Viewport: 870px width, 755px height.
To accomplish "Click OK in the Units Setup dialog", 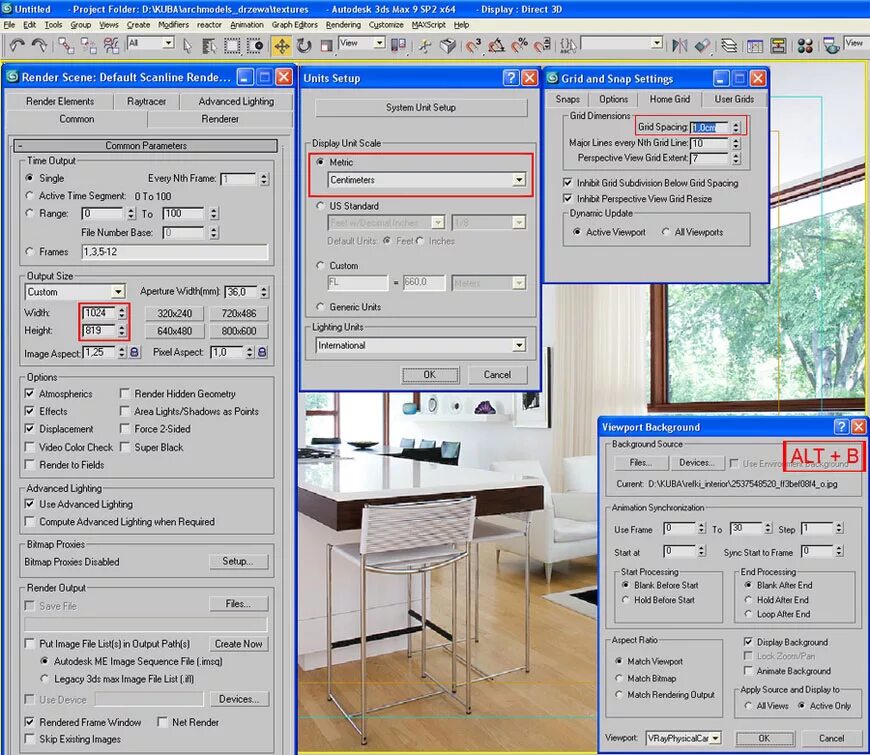I will (x=429, y=374).
